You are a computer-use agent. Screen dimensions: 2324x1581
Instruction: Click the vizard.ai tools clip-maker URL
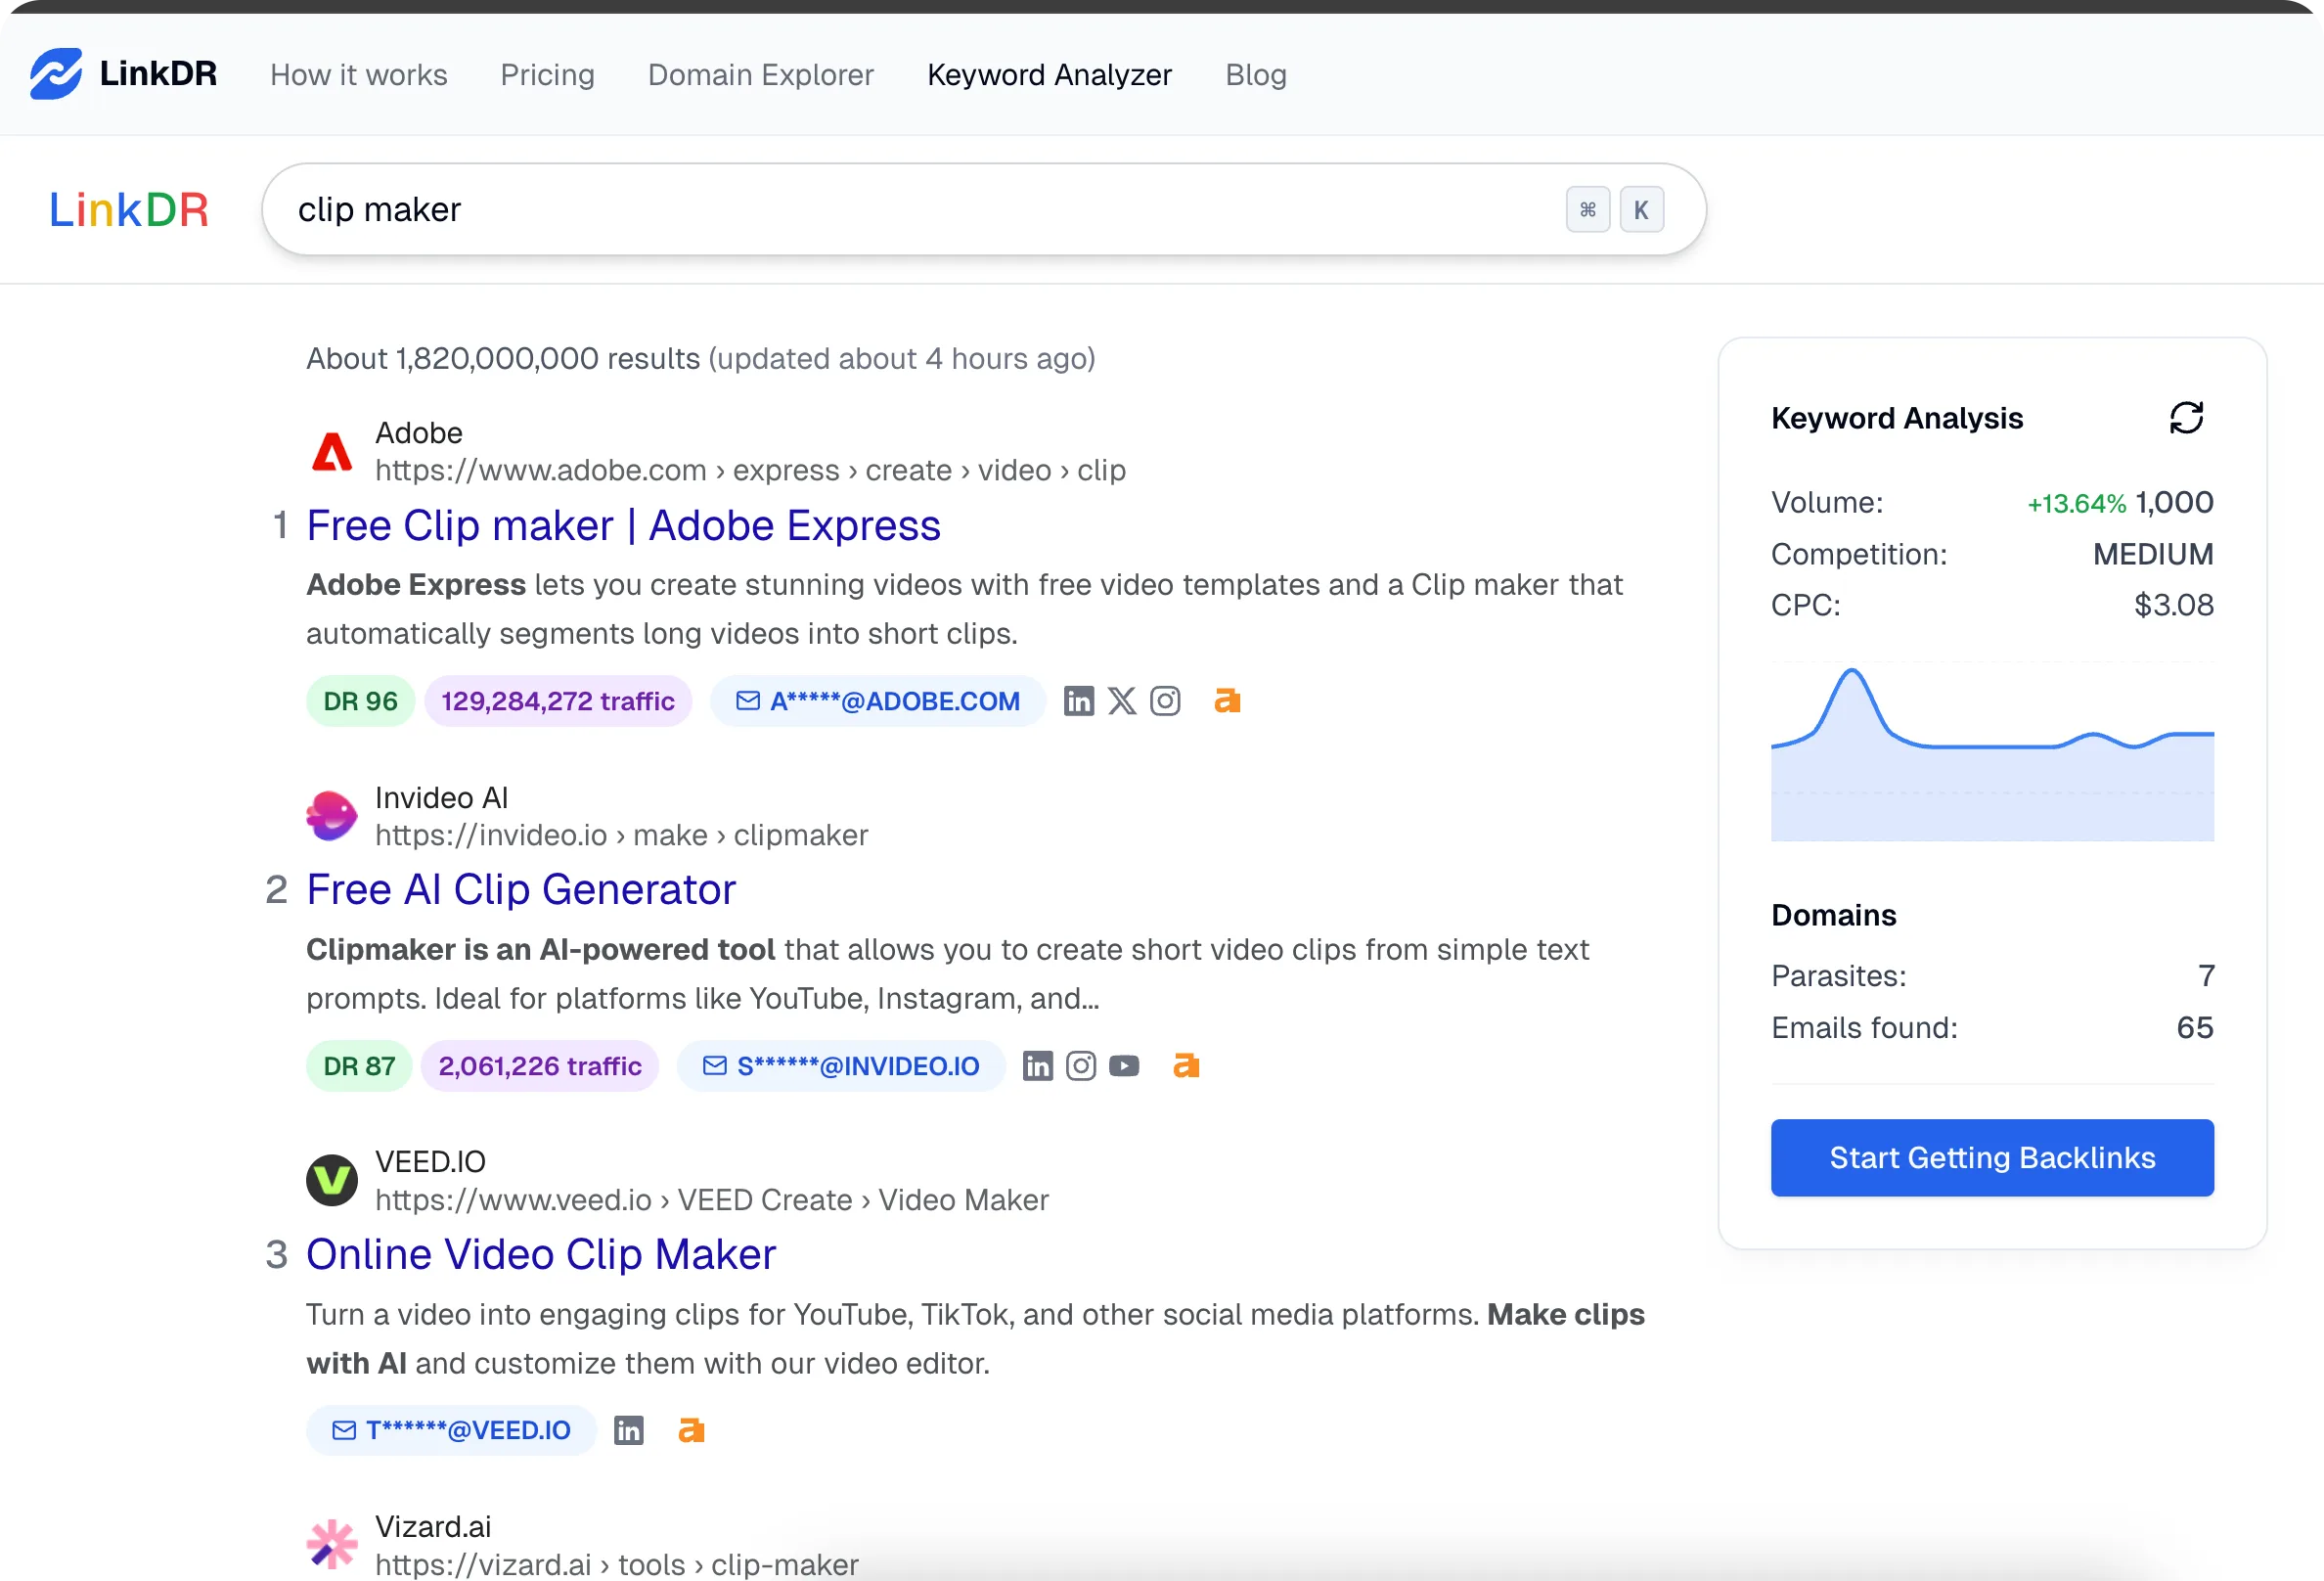(616, 1564)
